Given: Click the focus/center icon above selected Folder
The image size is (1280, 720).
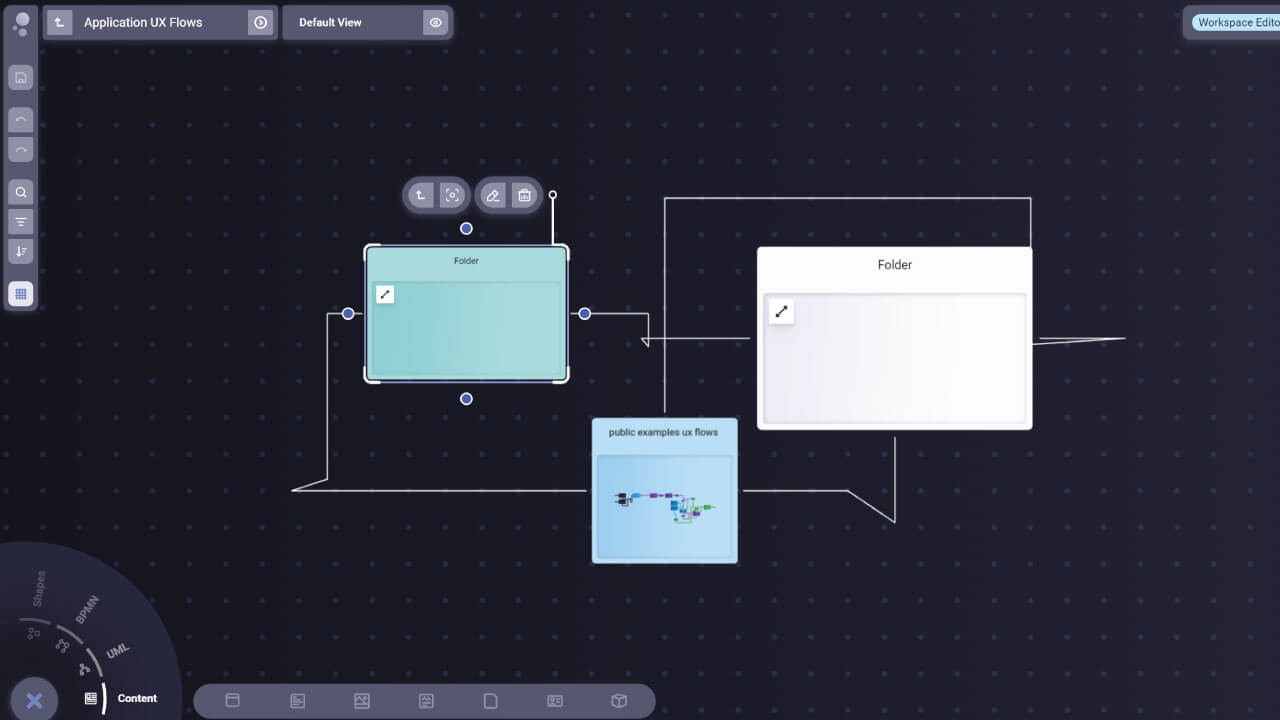Looking at the screenshot, I should point(452,196).
